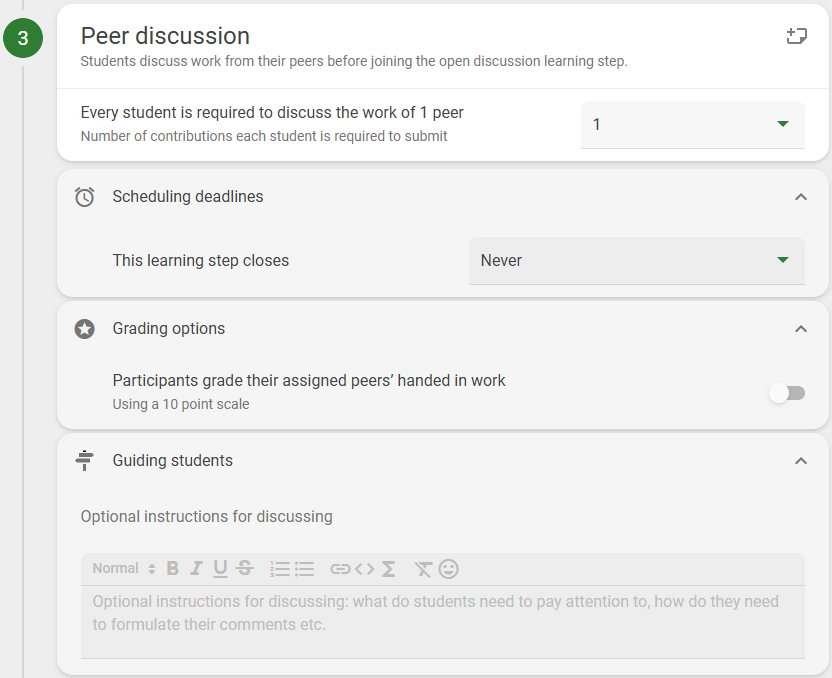Viewport: 832px width, 678px height.
Task: Apply italic formatting in the editor toolbar
Action: pos(196,568)
